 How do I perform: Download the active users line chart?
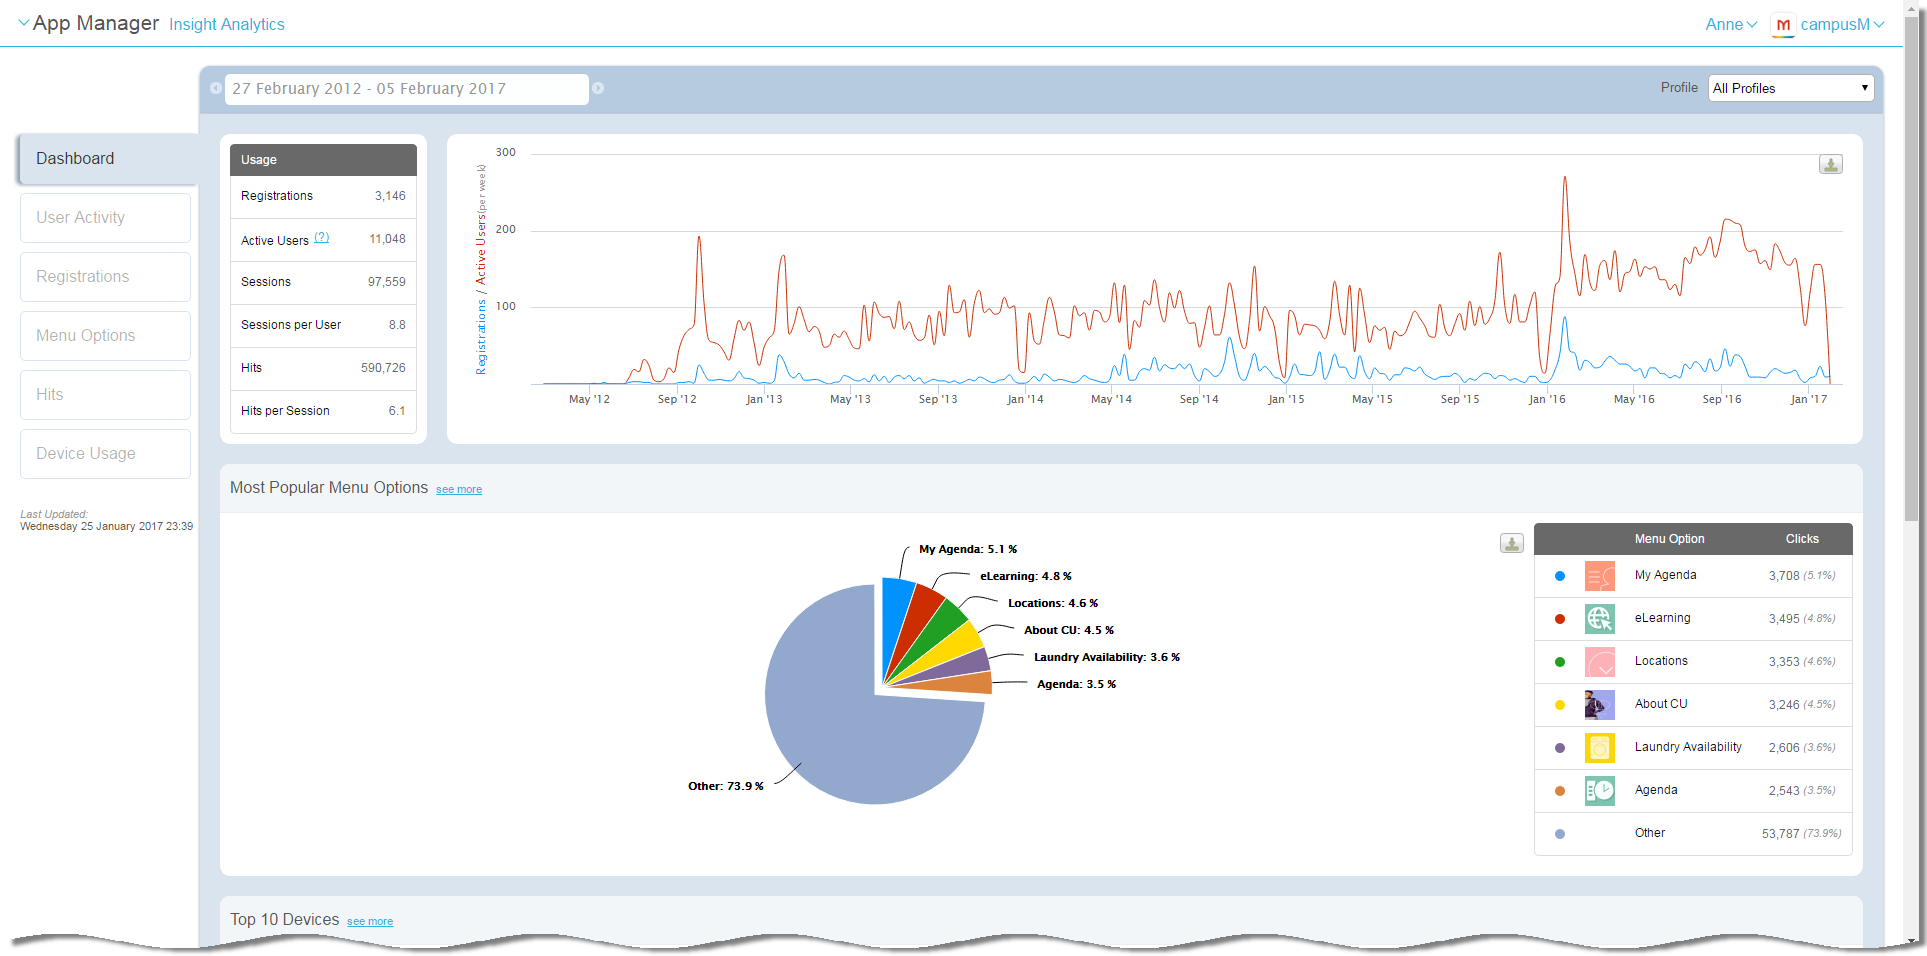pos(1830,164)
